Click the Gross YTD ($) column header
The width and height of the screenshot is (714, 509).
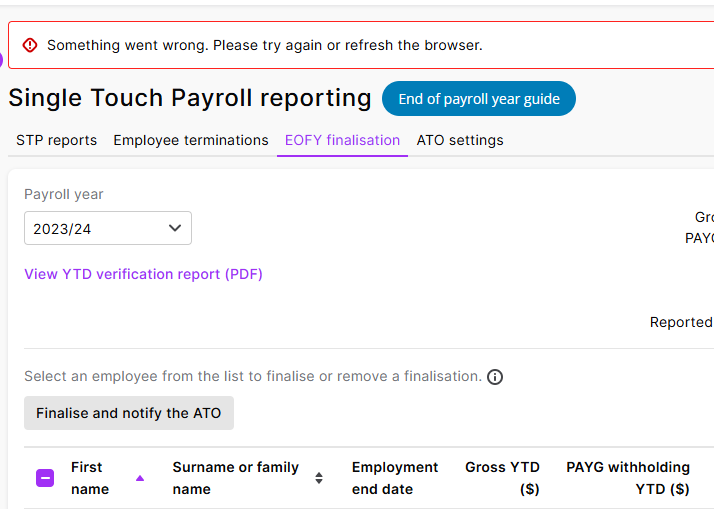click(x=502, y=478)
